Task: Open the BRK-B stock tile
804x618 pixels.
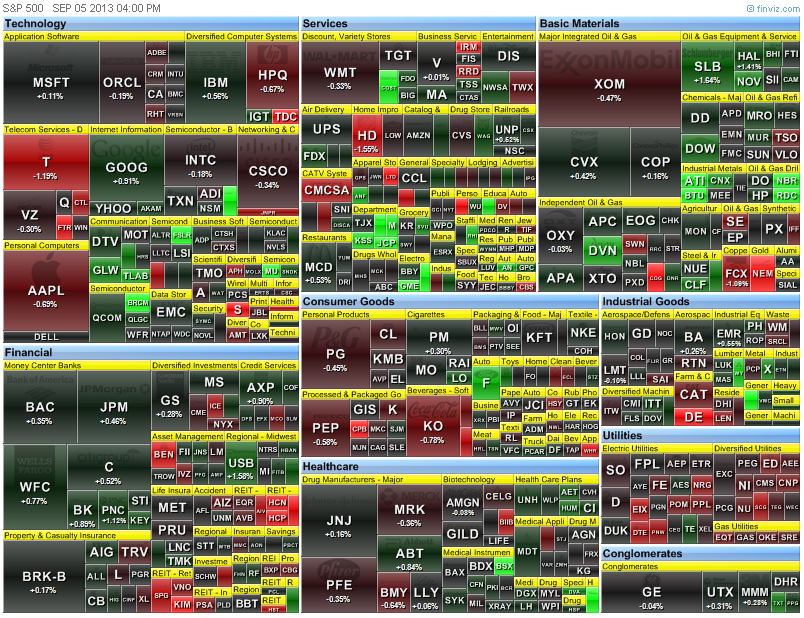Action: pos(44,577)
